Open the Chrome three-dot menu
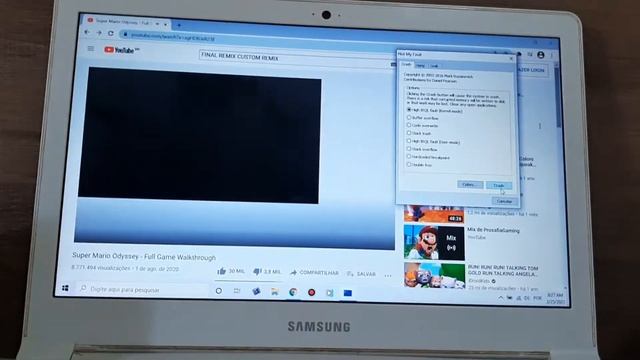This screenshot has width=640, height=360. point(552,55)
